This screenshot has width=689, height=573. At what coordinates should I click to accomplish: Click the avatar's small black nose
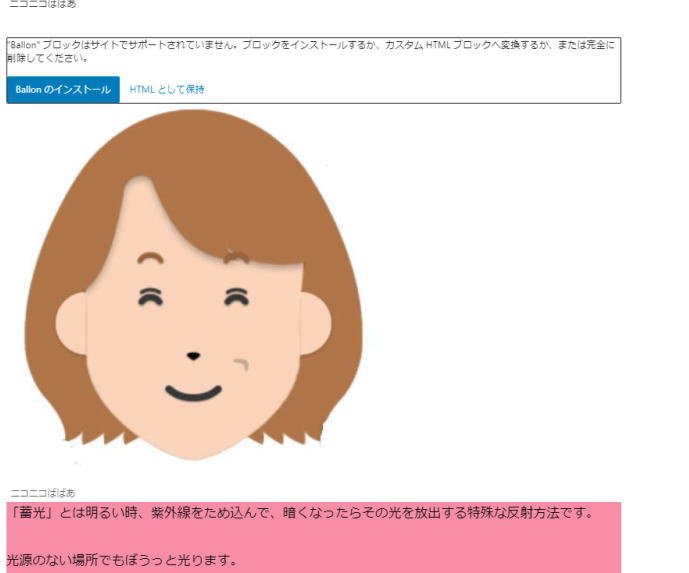click(x=193, y=356)
